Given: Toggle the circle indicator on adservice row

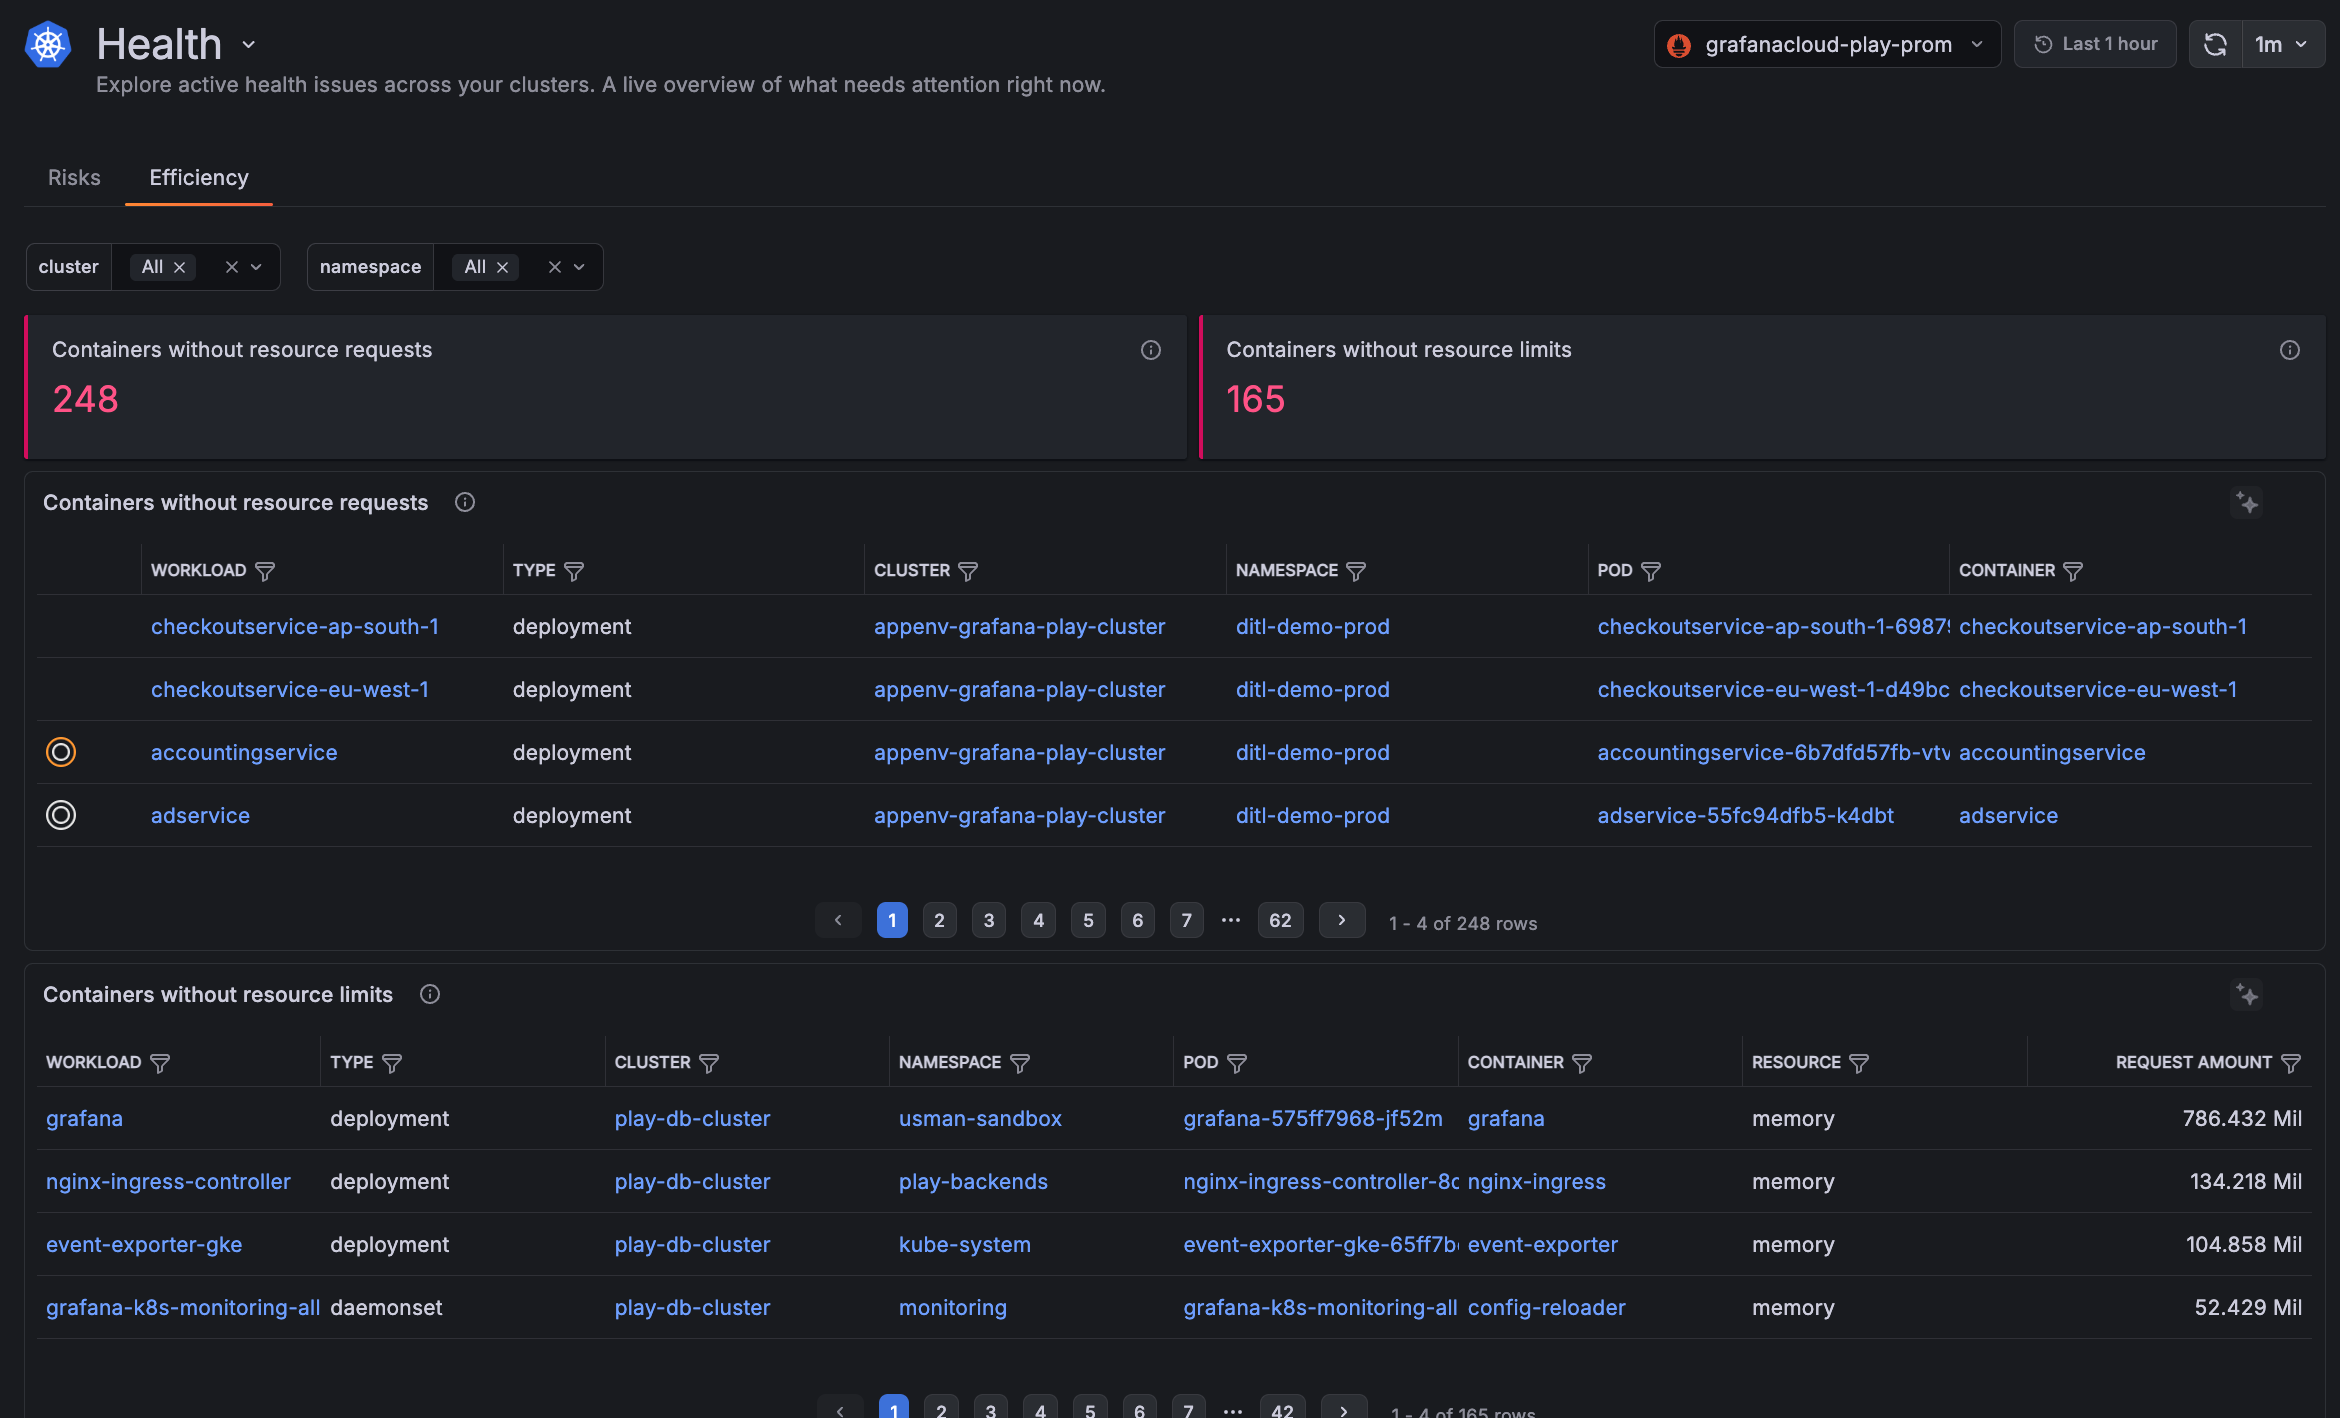Looking at the screenshot, I should pyautogui.click(x=61, y=815).
